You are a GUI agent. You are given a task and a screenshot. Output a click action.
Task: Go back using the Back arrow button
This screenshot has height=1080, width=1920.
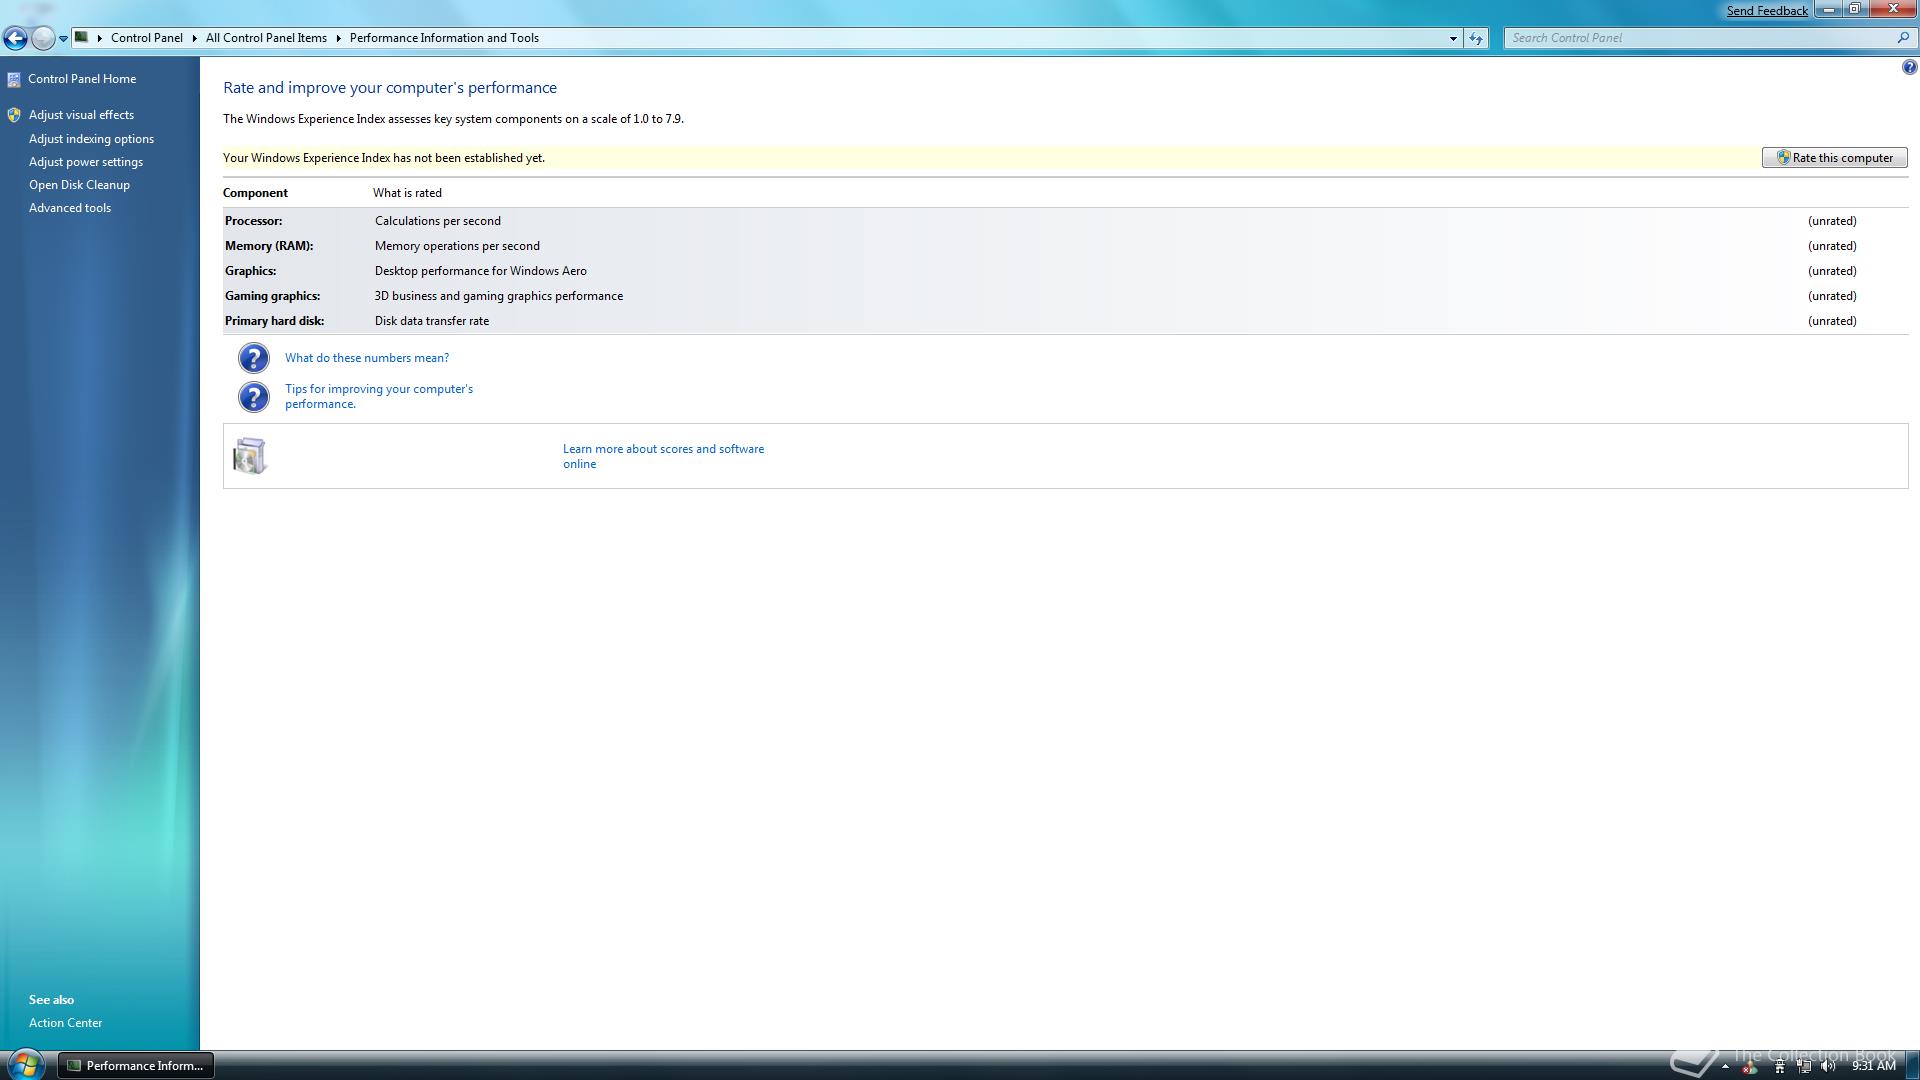[x=15, y=38]
